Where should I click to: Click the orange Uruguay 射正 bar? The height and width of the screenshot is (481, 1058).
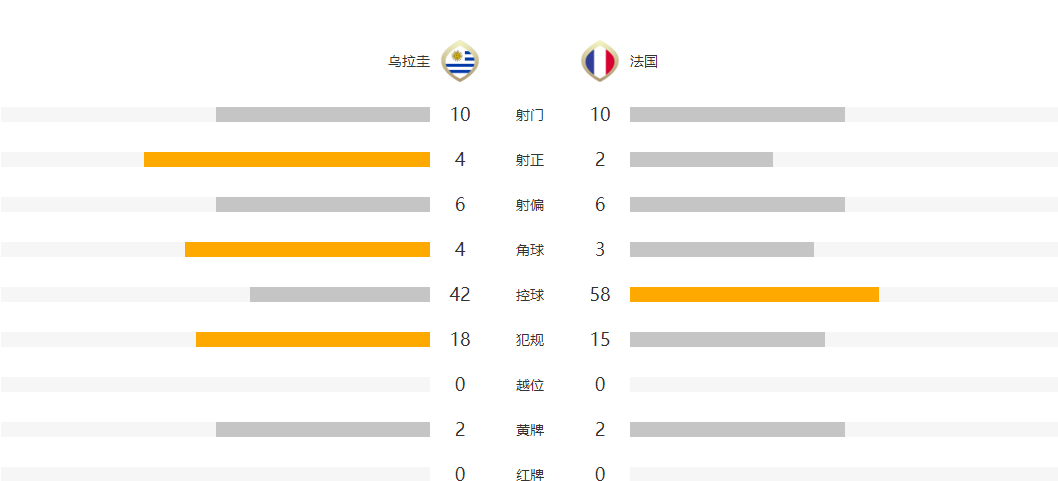(287, 159)
